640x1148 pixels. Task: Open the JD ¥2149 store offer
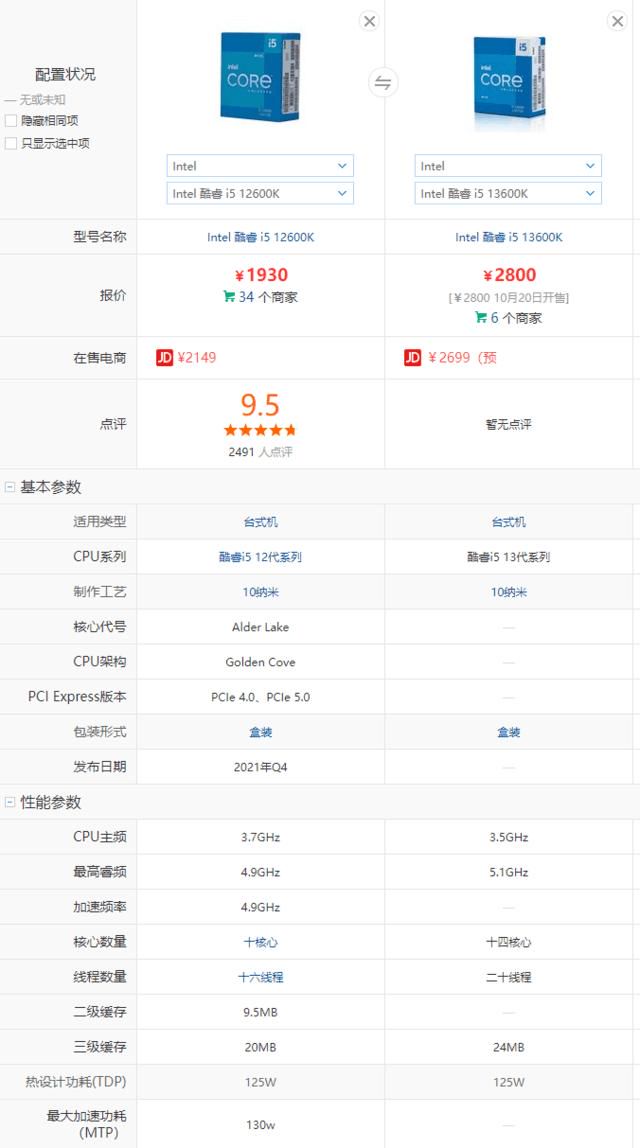click(196, 357)
